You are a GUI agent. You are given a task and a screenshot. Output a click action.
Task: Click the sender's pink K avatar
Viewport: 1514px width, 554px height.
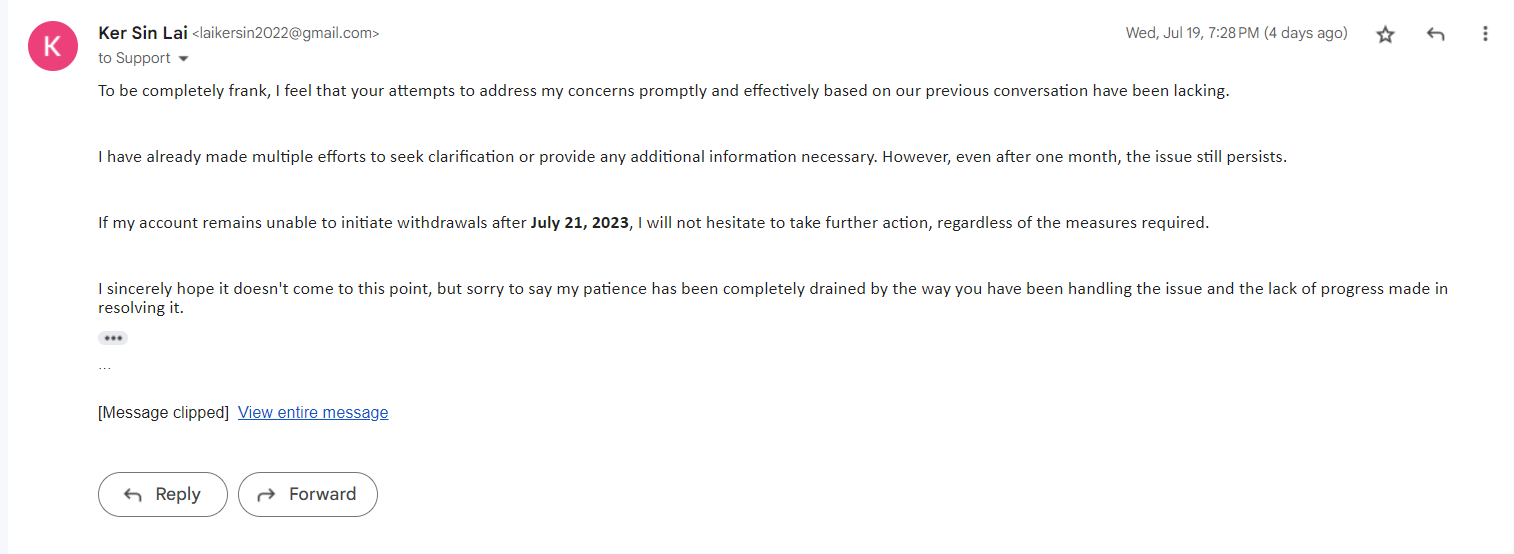pos(53,46)
